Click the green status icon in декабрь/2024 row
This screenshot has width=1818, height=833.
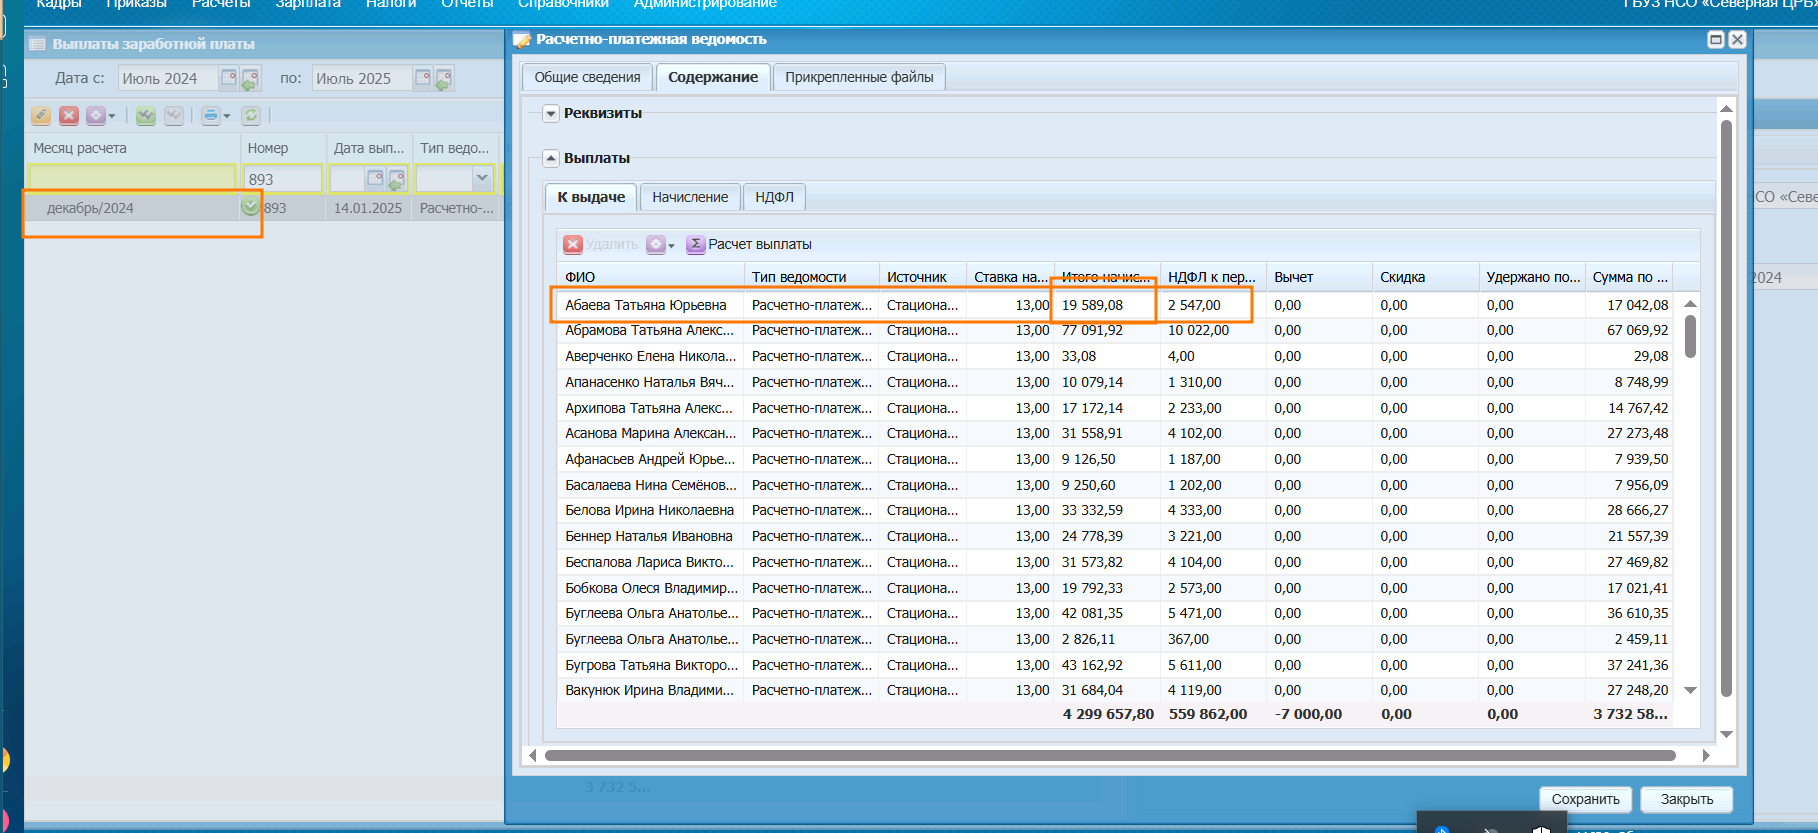[250, 206]
